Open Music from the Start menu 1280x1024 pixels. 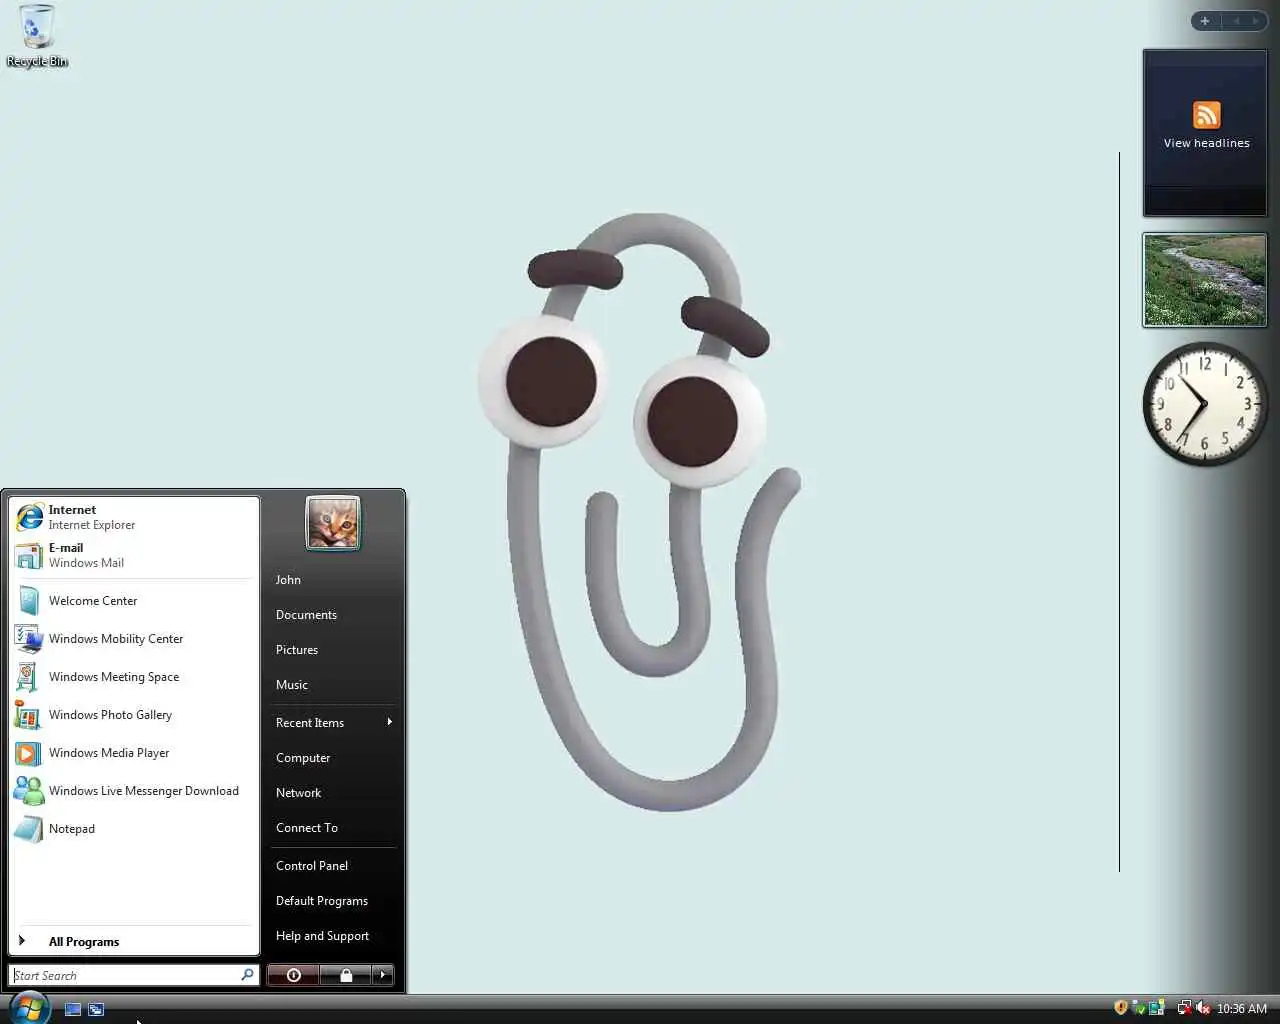click(292, 685)
